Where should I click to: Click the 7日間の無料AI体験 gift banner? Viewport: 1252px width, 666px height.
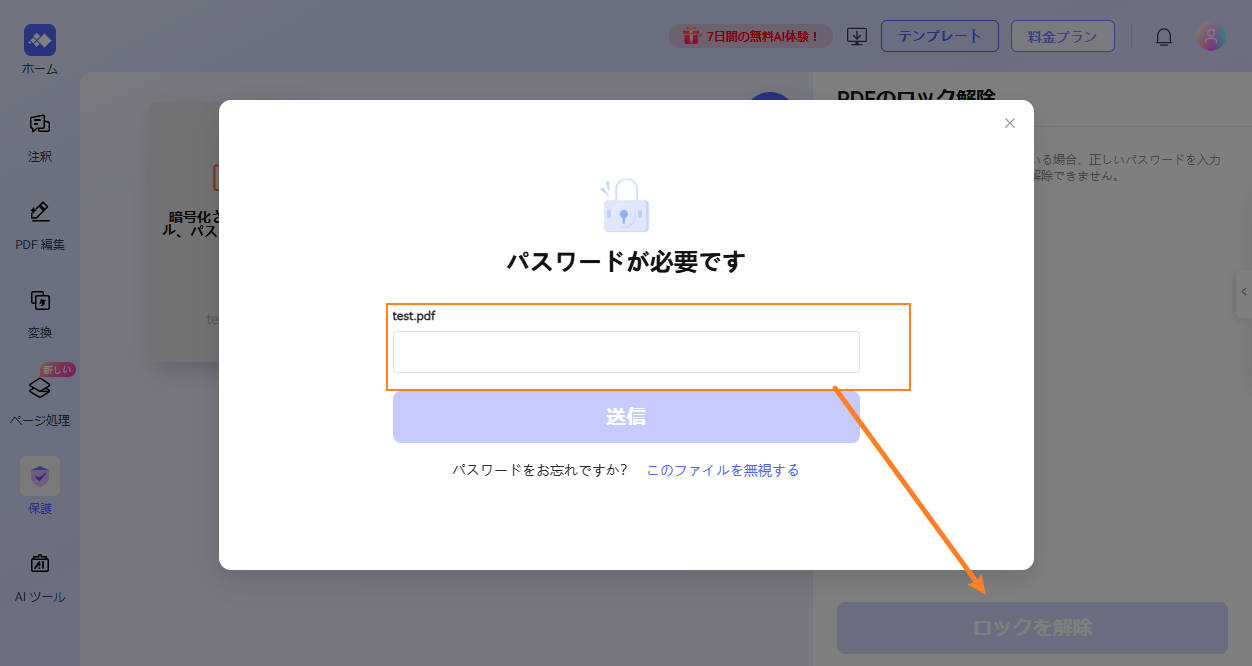pos(751,36)
